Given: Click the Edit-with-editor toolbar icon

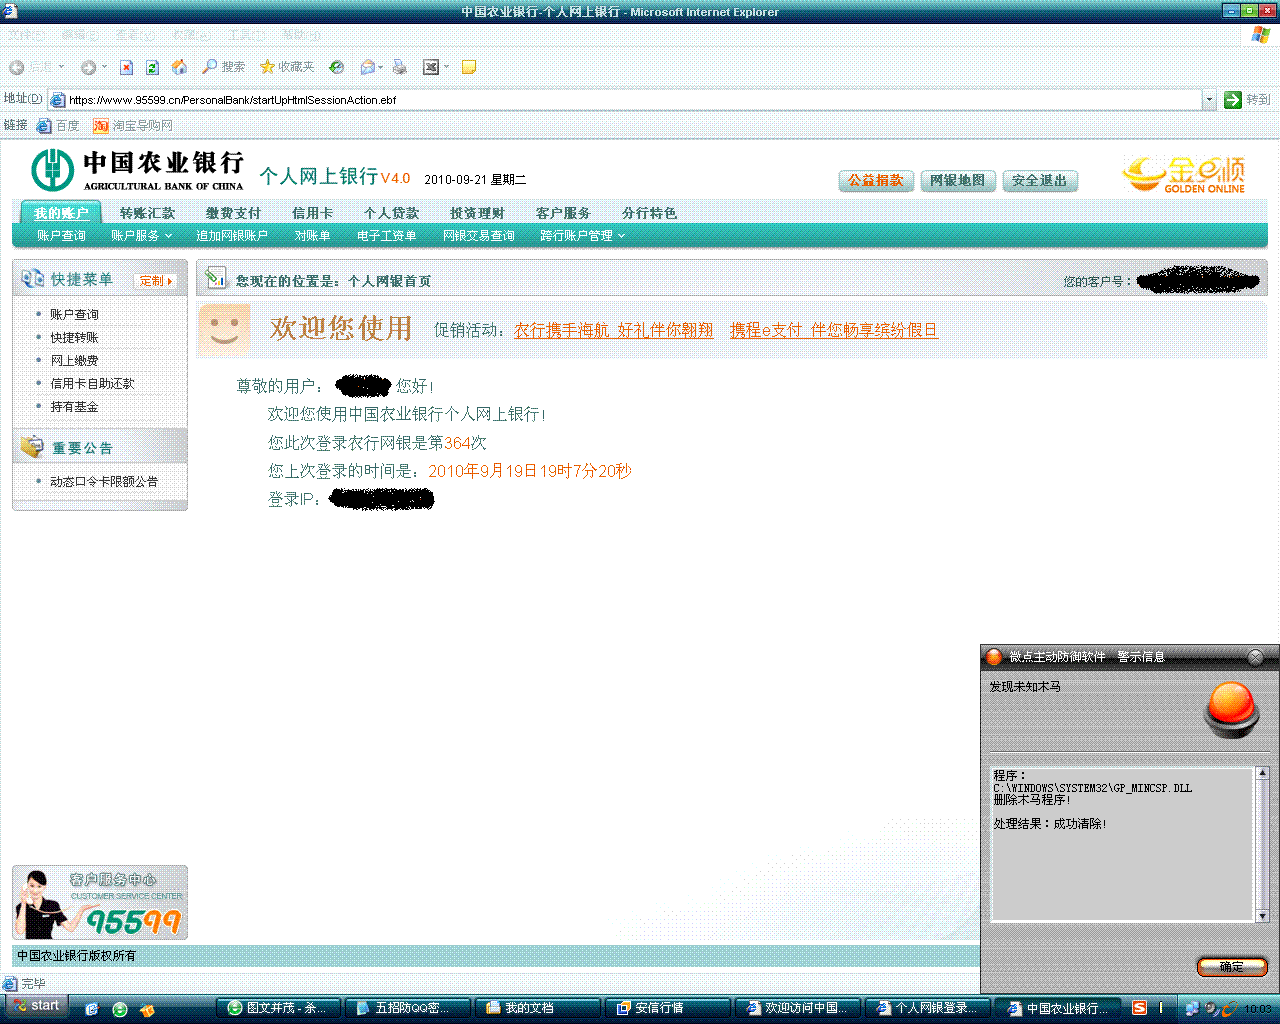Looking at the screenshot, I should point(431,67).
